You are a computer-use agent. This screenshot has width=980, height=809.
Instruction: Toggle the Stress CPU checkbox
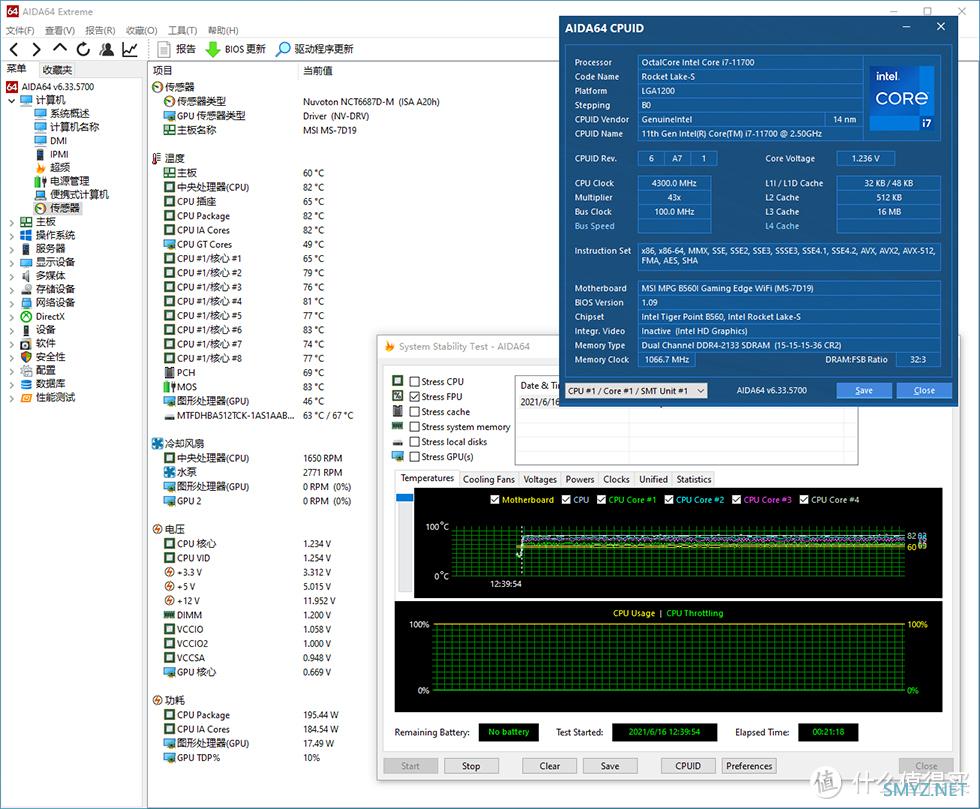pos(414,381)
